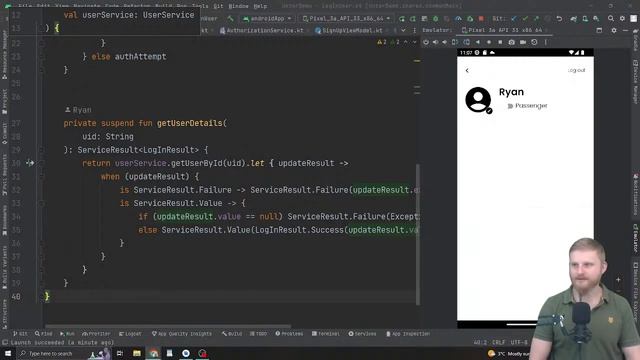Click the UTF-8 encoding in status bar
Screen dimensions: 640x360
[519, 342]
